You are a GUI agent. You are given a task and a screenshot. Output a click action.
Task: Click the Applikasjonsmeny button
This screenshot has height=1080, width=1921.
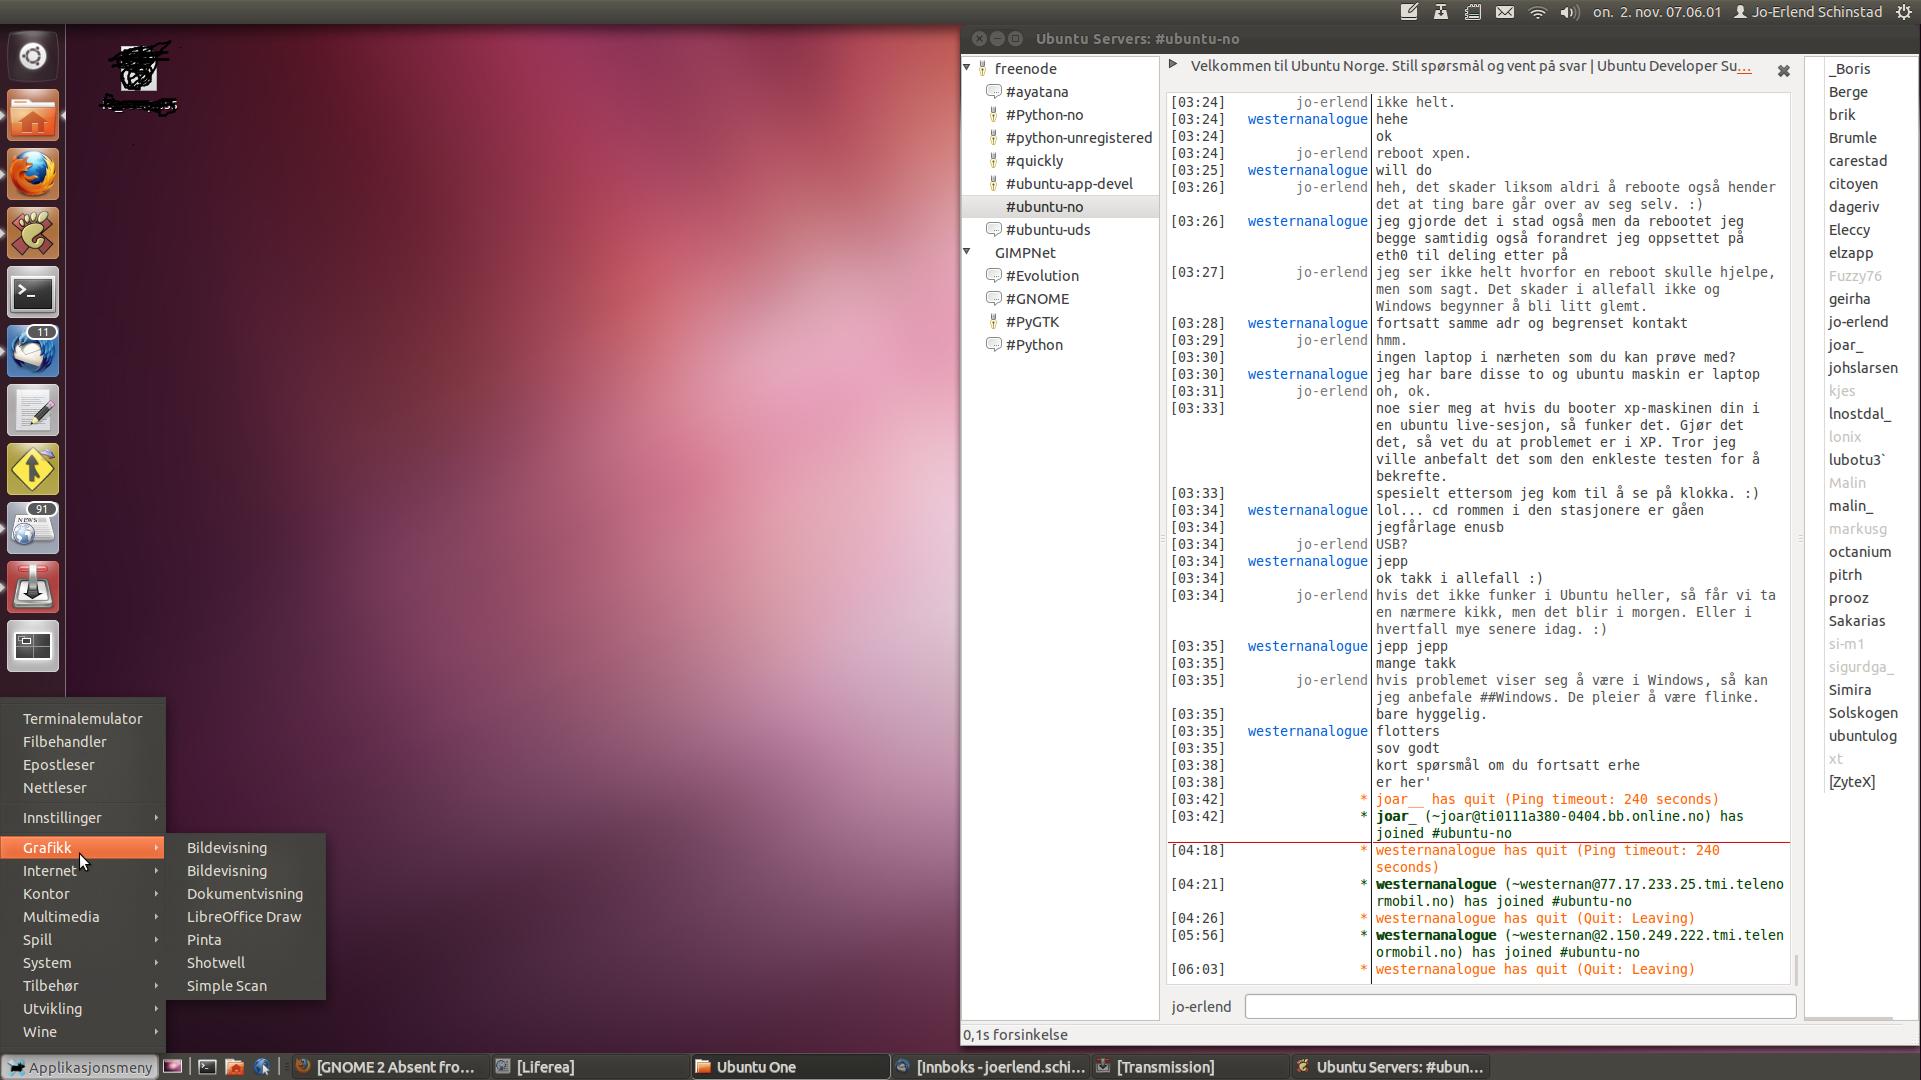click(x=80, y=1067)
